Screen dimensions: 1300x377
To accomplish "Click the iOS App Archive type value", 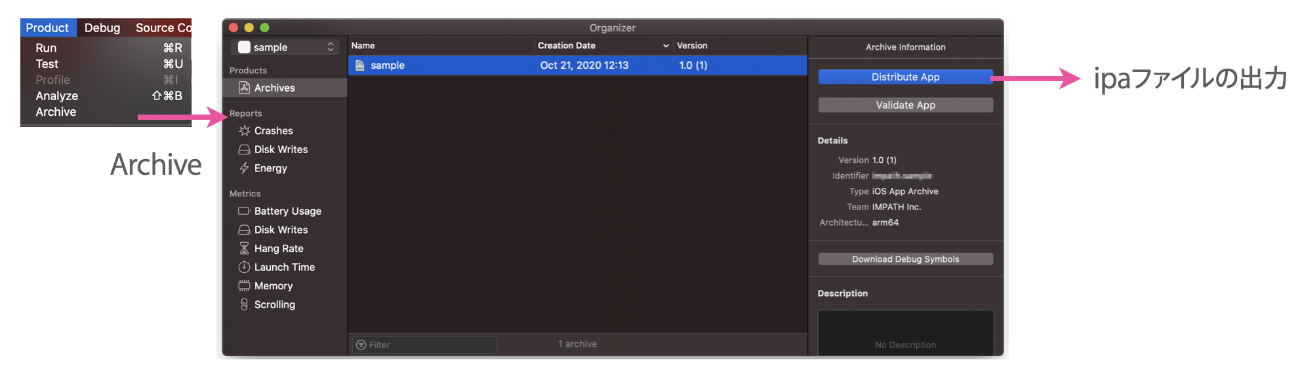I will coord(905,191).
